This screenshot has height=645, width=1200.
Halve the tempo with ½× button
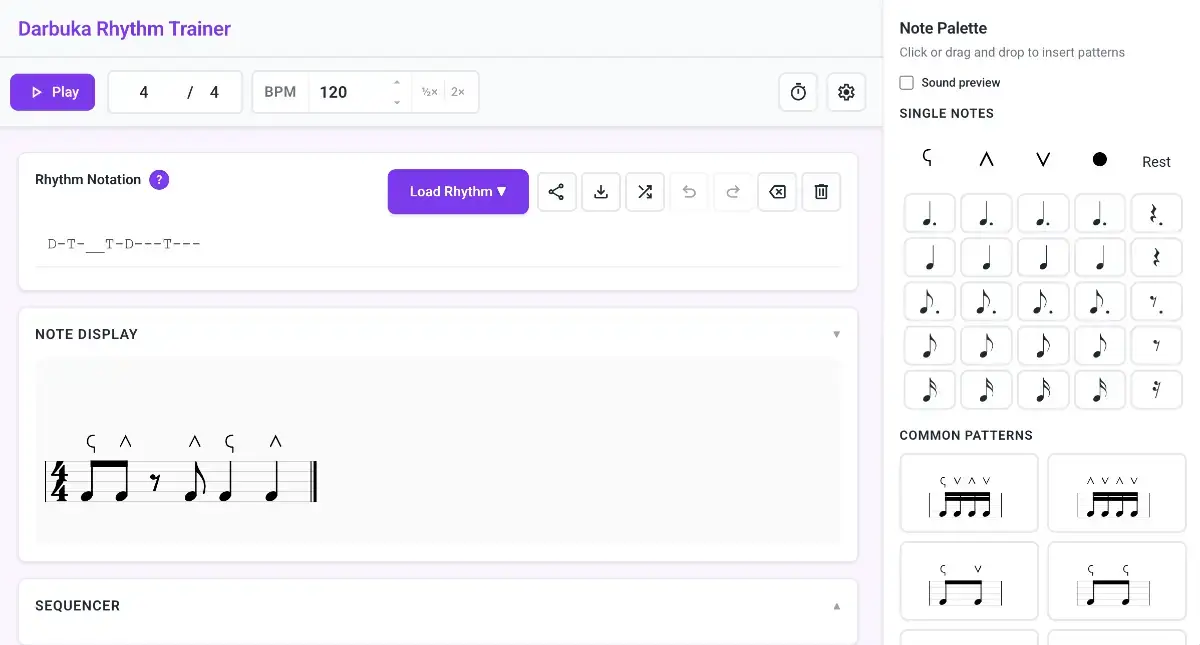429,92
